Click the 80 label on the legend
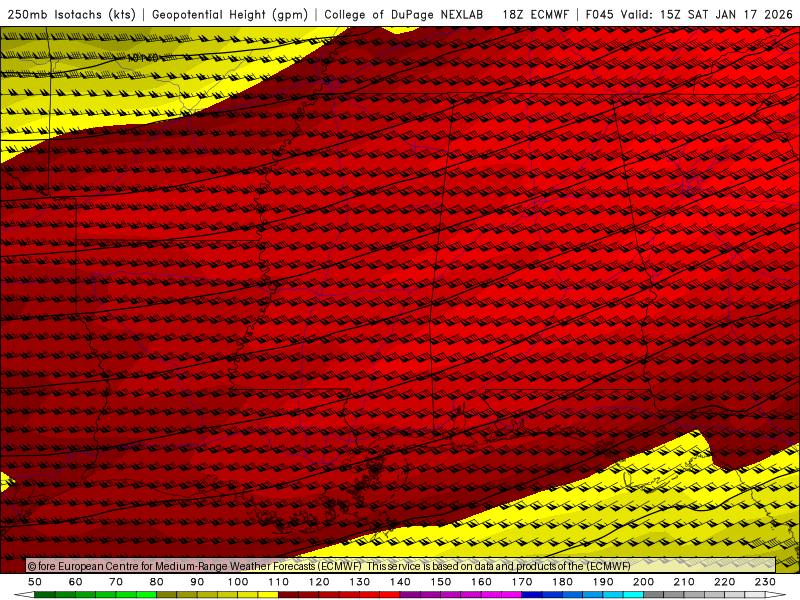The height and width of the screenshot is (600, 800). pos(157,582)
